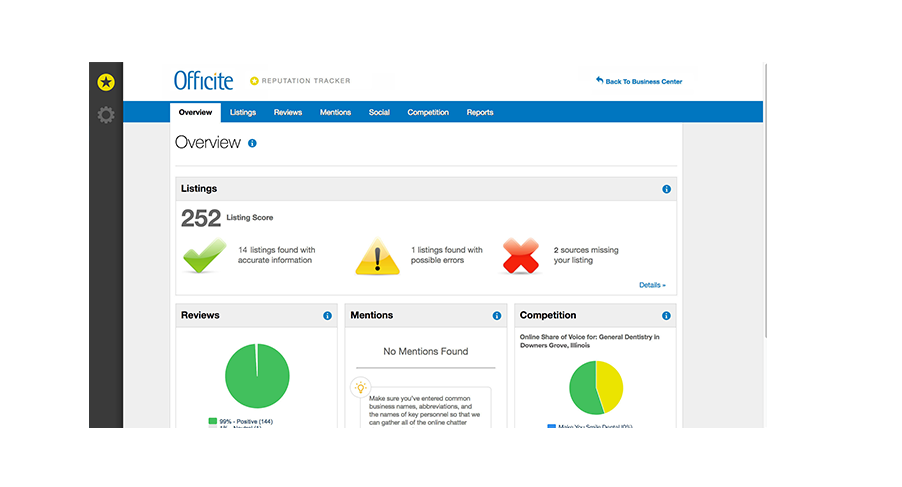
Task: Open the Competition tab
Action: click(428, 112)
